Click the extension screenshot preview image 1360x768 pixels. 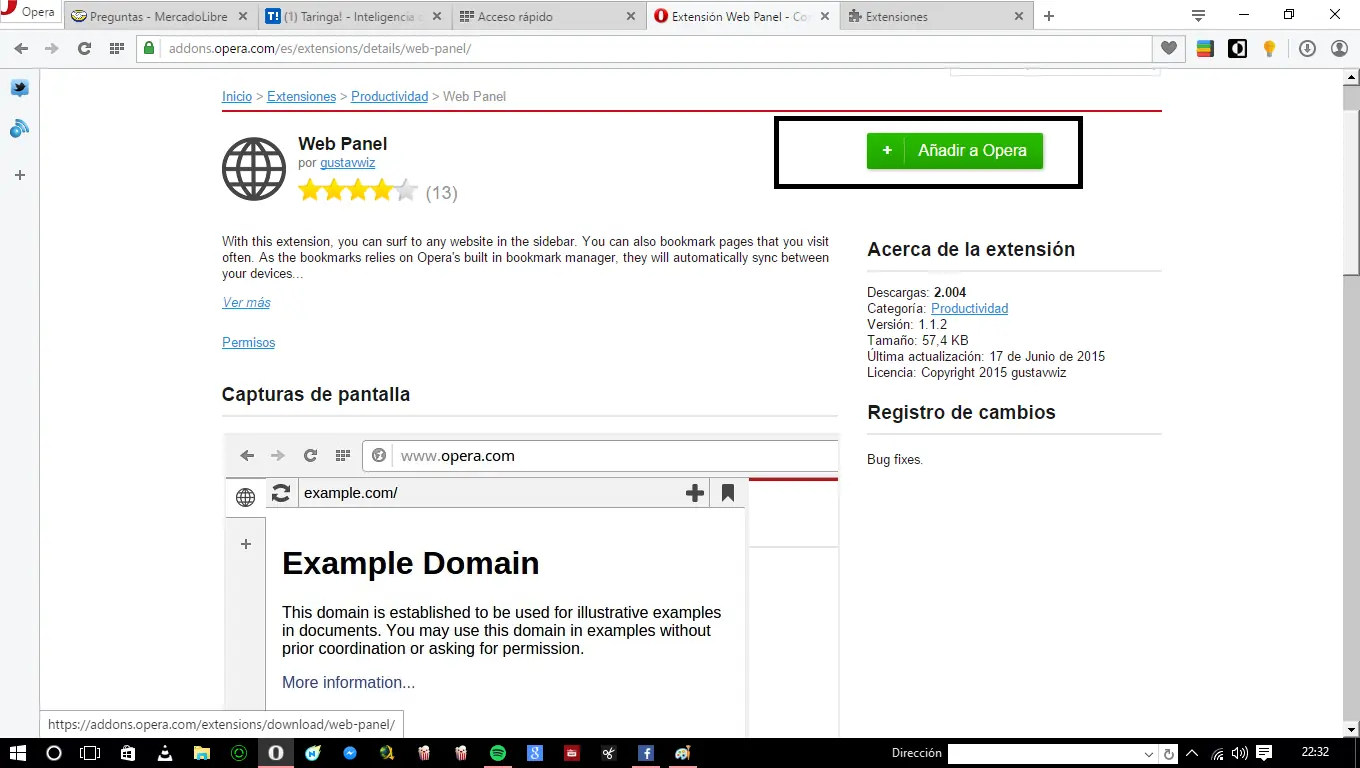coord(532,585)
